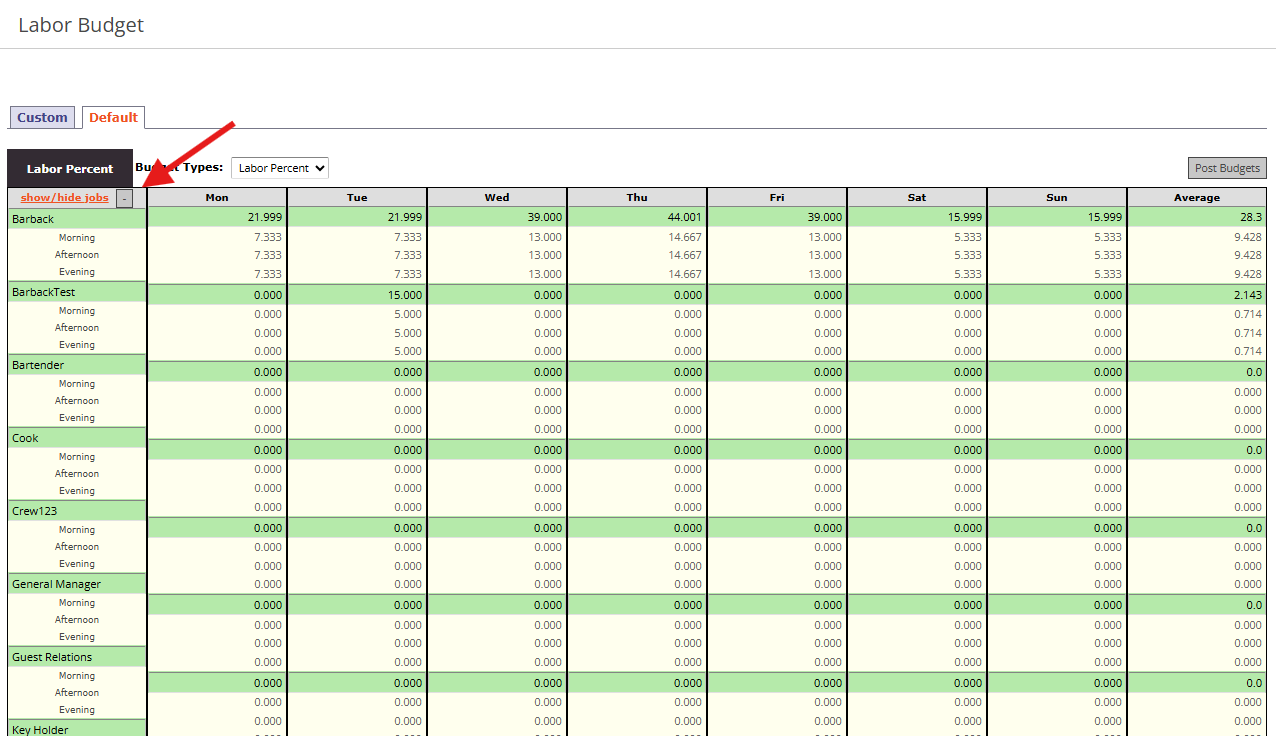Switch to the Custom tab
Viewport: 1276px width, 736px height.
(42, 117)
